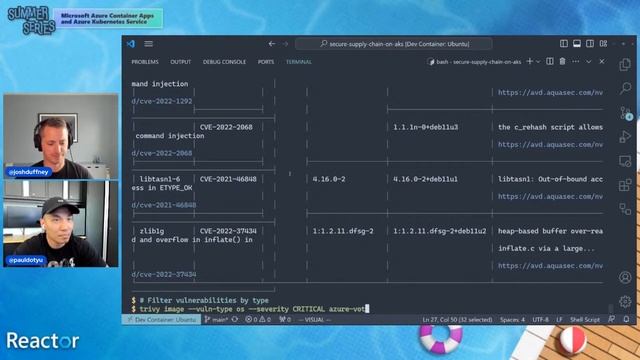Switch to the OUTPUT tab
The image size is (640, 360).
(180, 62)
